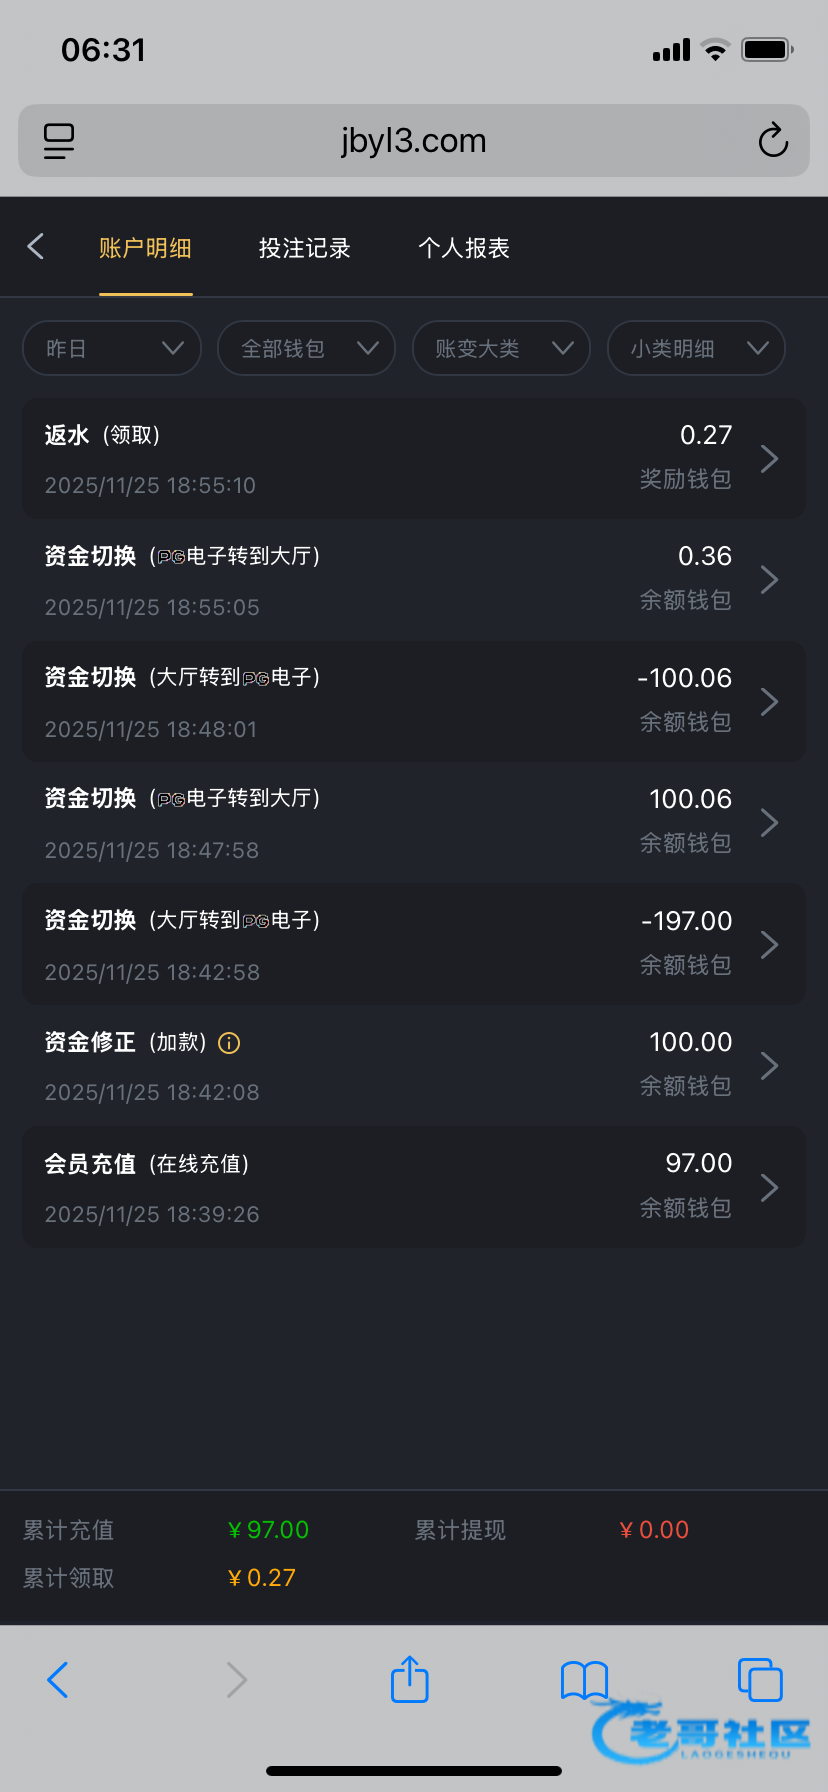
Task: Open the reader/page menu icon in address bar
Action: 59,141
